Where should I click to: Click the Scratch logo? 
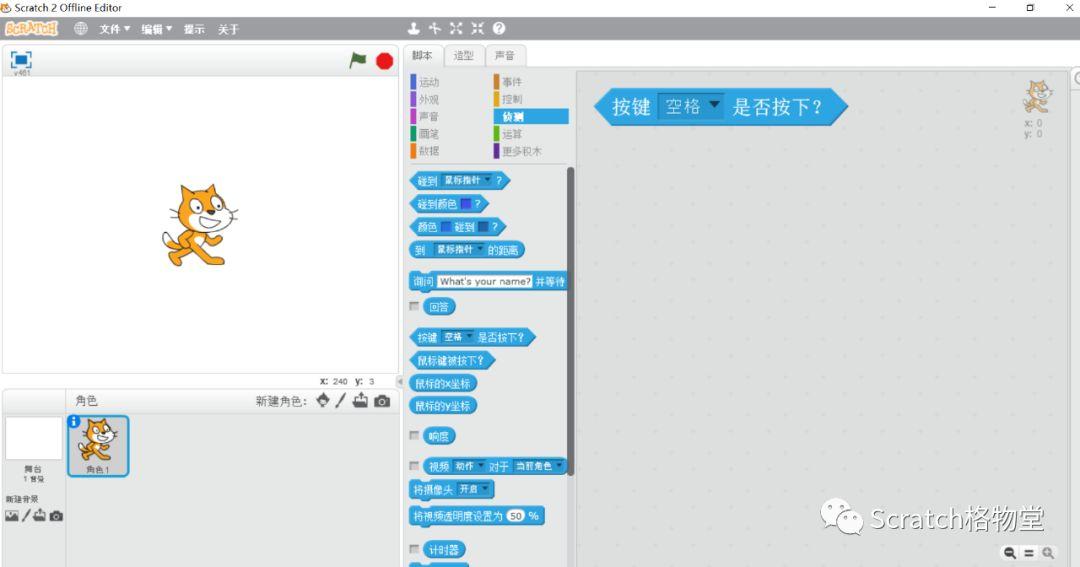tap(32, 28)
